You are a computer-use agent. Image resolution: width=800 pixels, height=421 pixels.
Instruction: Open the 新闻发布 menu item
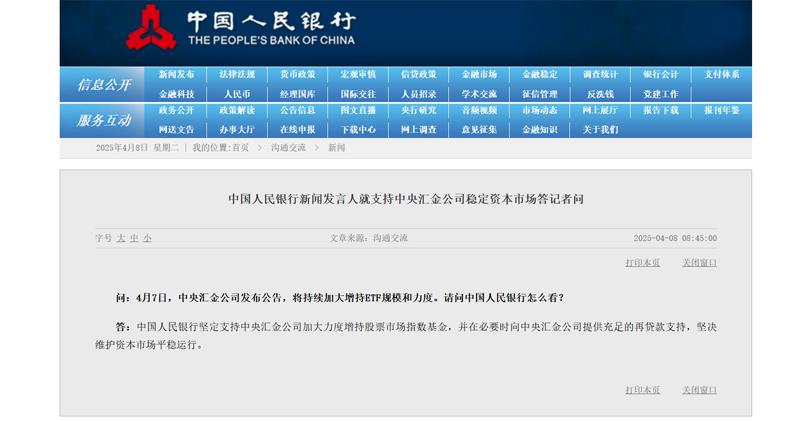click(176, 75)
